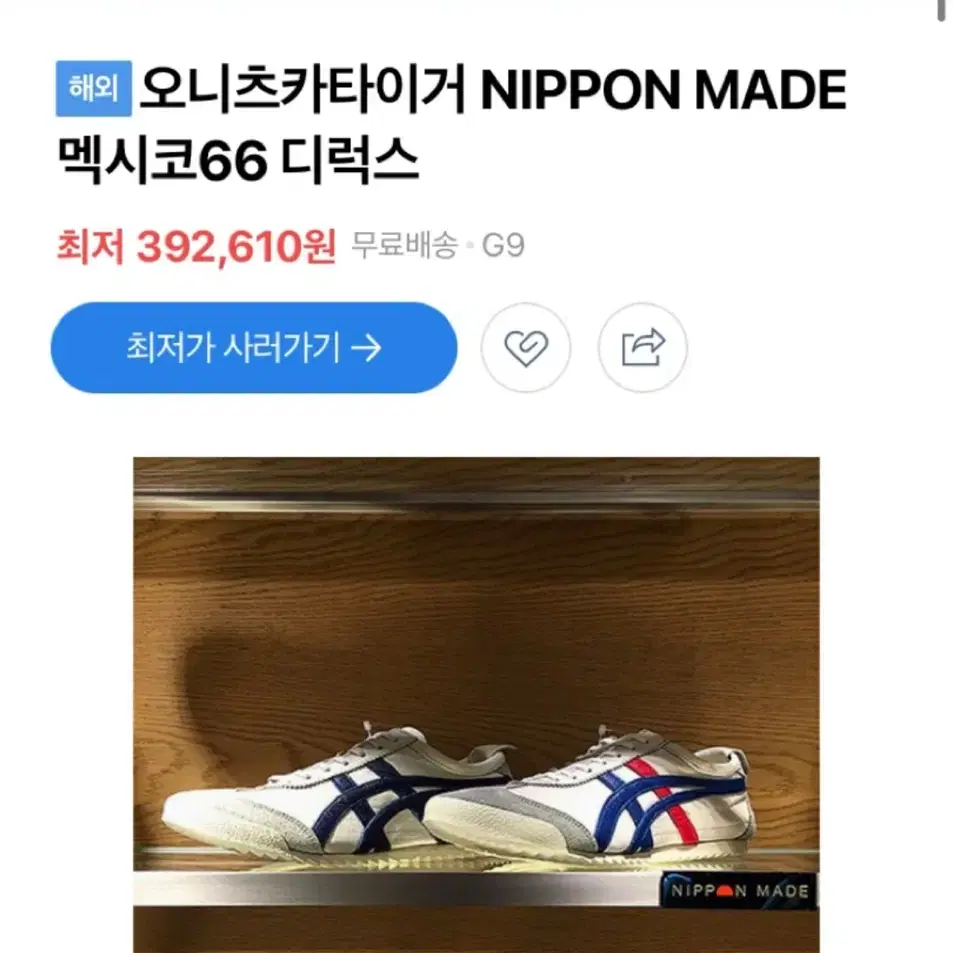Click the metal shelf edge below sneakers
The height and width of the screenshot is (953, 953).
[x=395, y=889]
